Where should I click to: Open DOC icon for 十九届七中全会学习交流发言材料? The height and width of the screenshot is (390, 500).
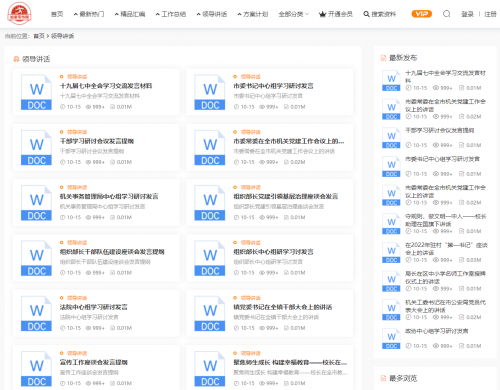[x=36, y=92]
